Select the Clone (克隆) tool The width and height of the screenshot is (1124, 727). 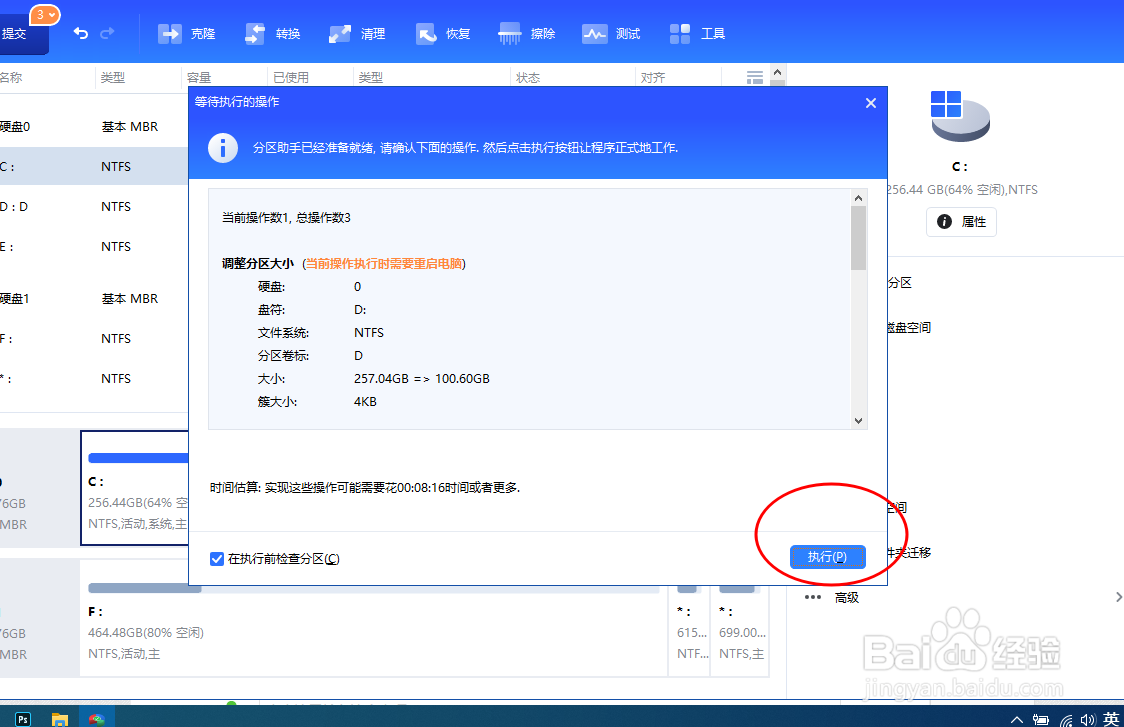[x=187, y=32]
